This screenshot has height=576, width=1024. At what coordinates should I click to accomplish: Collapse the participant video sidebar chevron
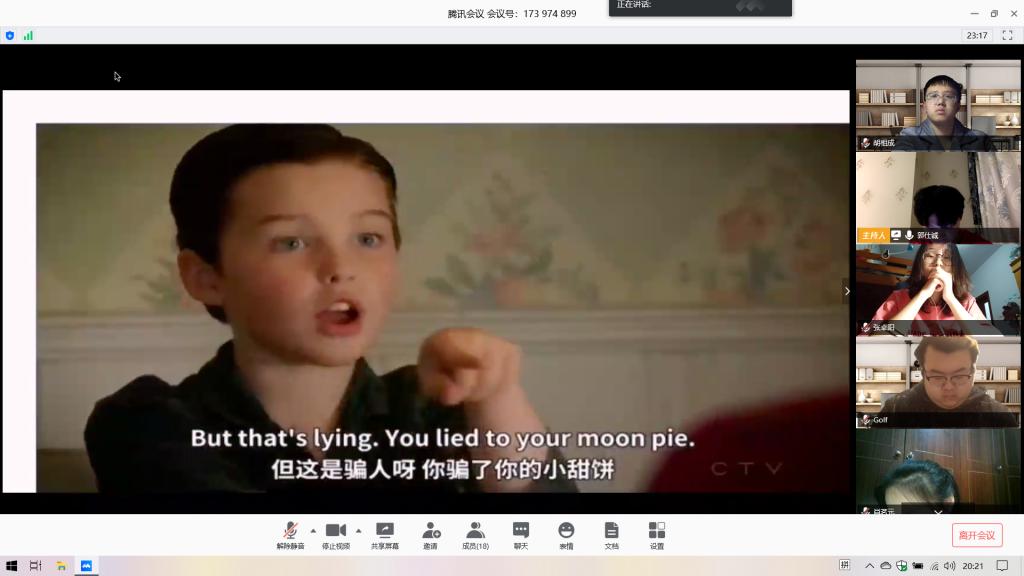[x=847, y=291]
